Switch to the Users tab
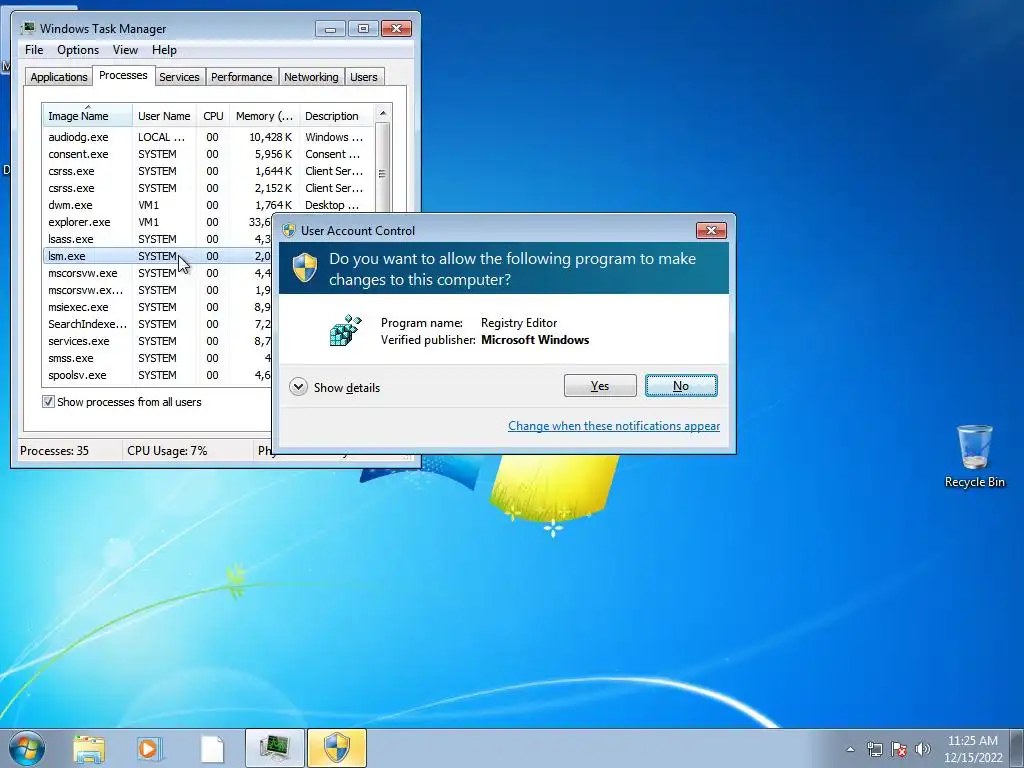 click(364, 77)
